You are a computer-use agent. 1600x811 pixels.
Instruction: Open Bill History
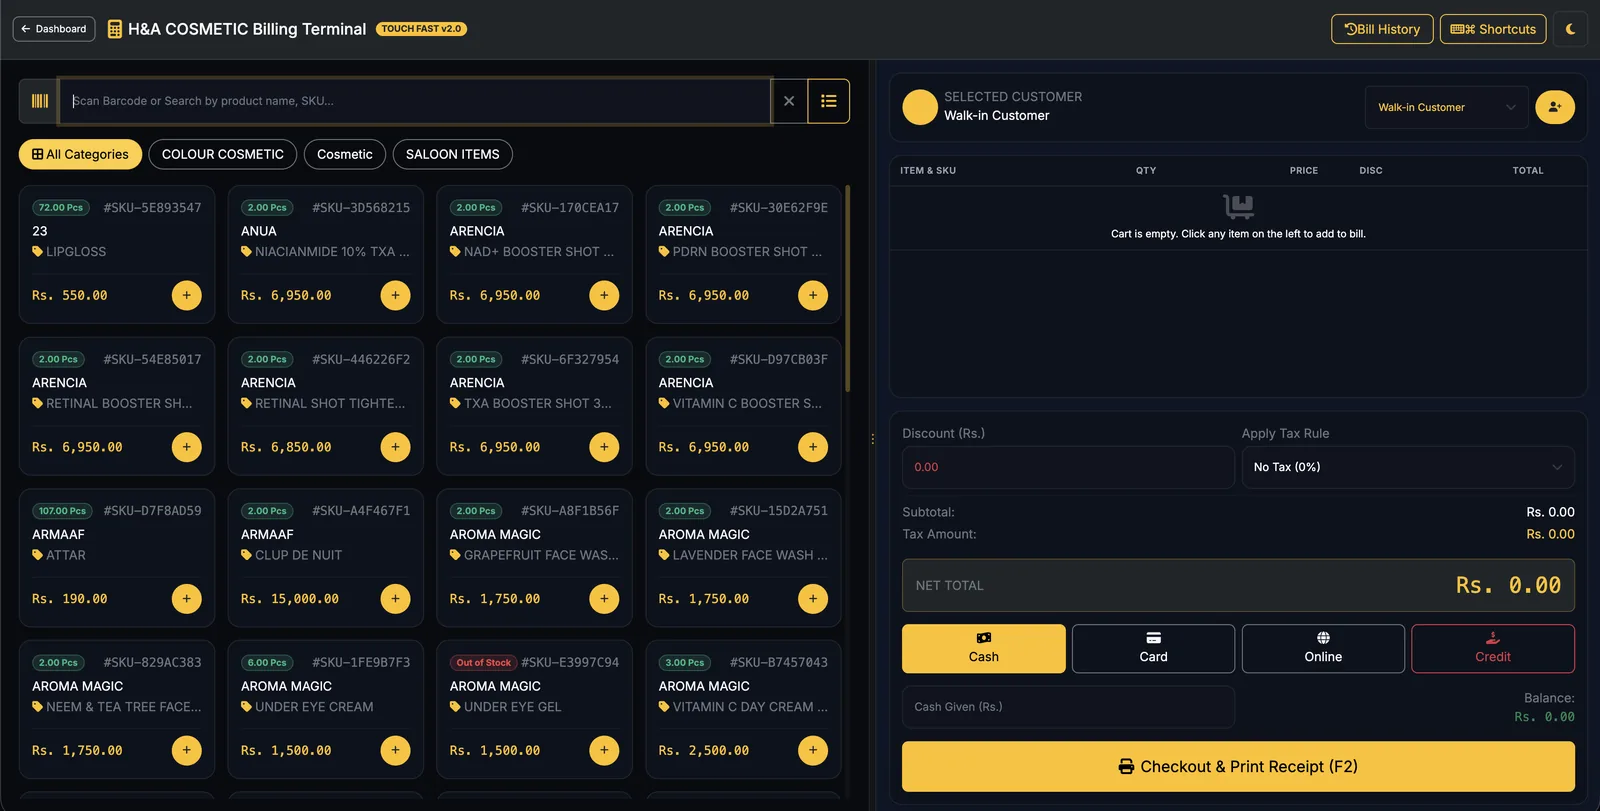[x=1382, y=29]
